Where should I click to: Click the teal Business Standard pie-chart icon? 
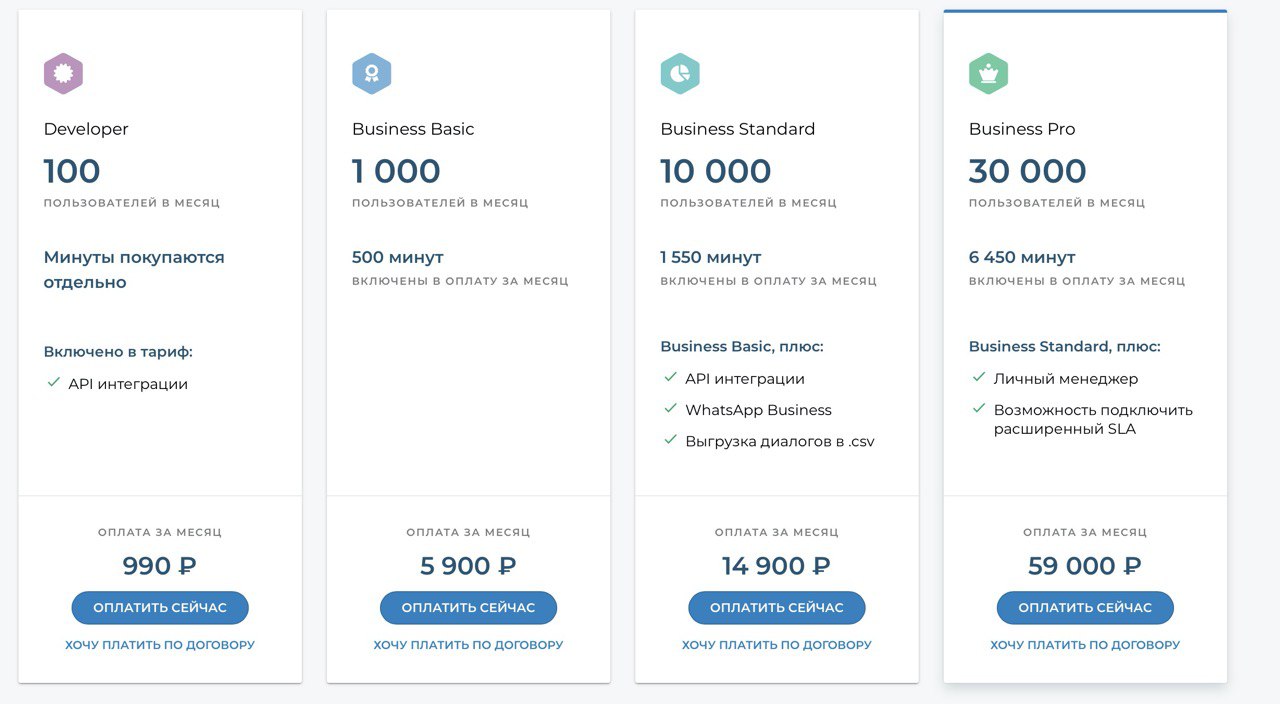(680, 74)
